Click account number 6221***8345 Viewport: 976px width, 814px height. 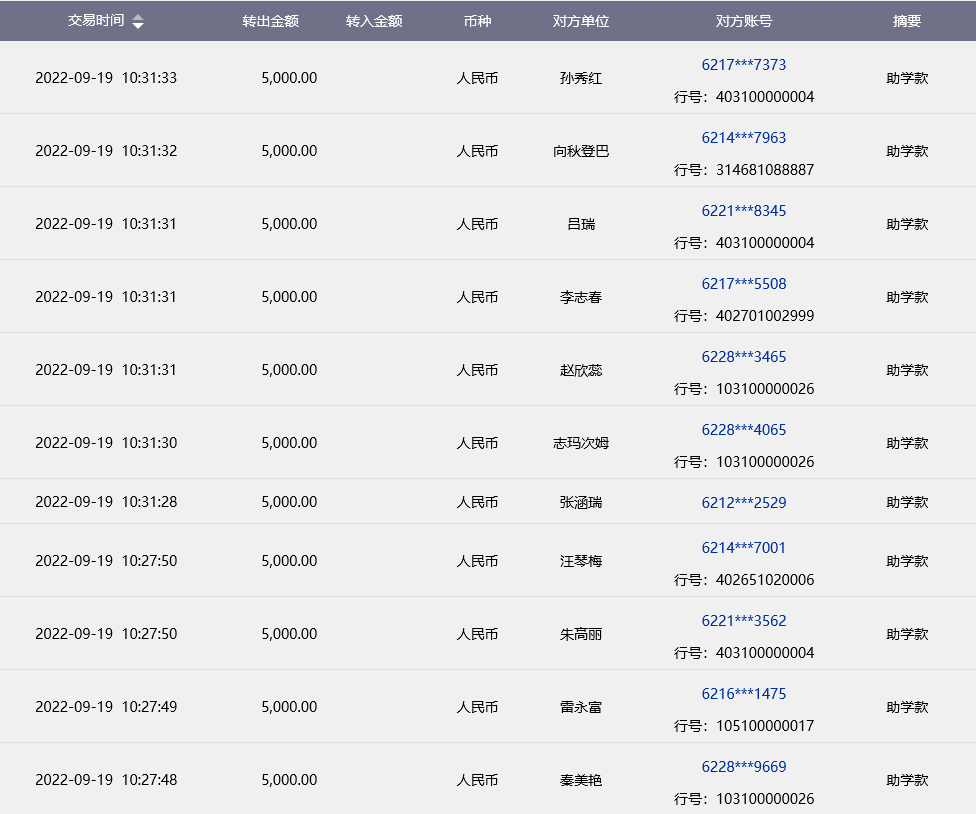click(x=743, y=211)
